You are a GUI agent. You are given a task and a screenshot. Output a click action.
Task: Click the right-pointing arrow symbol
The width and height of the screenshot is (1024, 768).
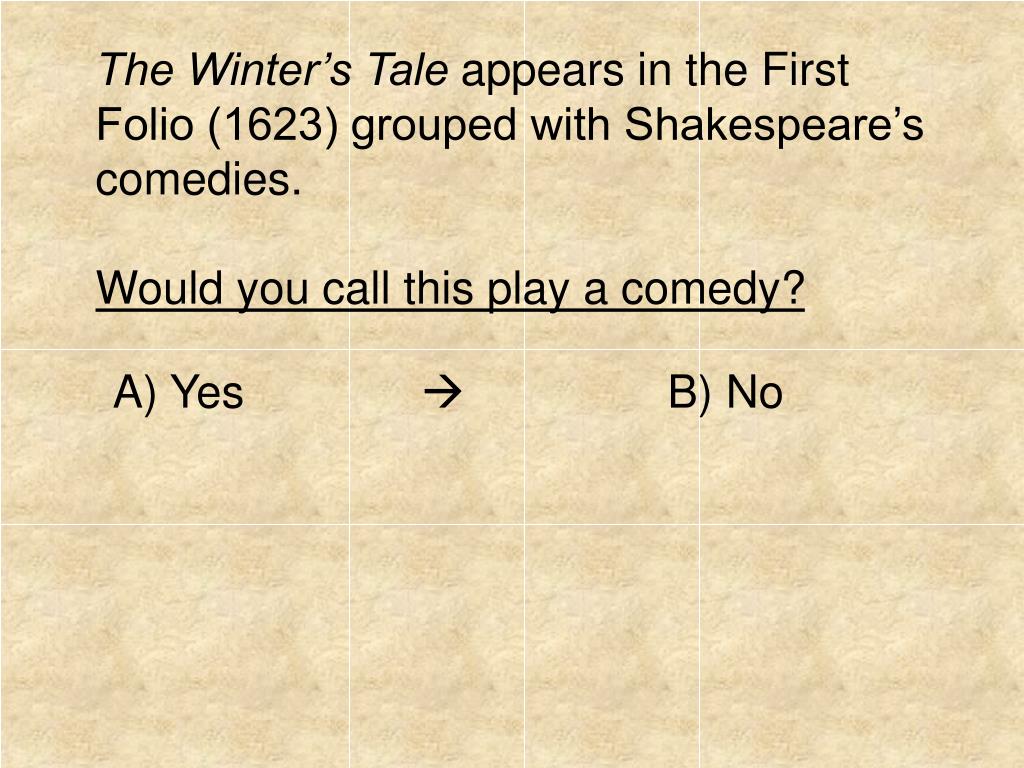443,392
